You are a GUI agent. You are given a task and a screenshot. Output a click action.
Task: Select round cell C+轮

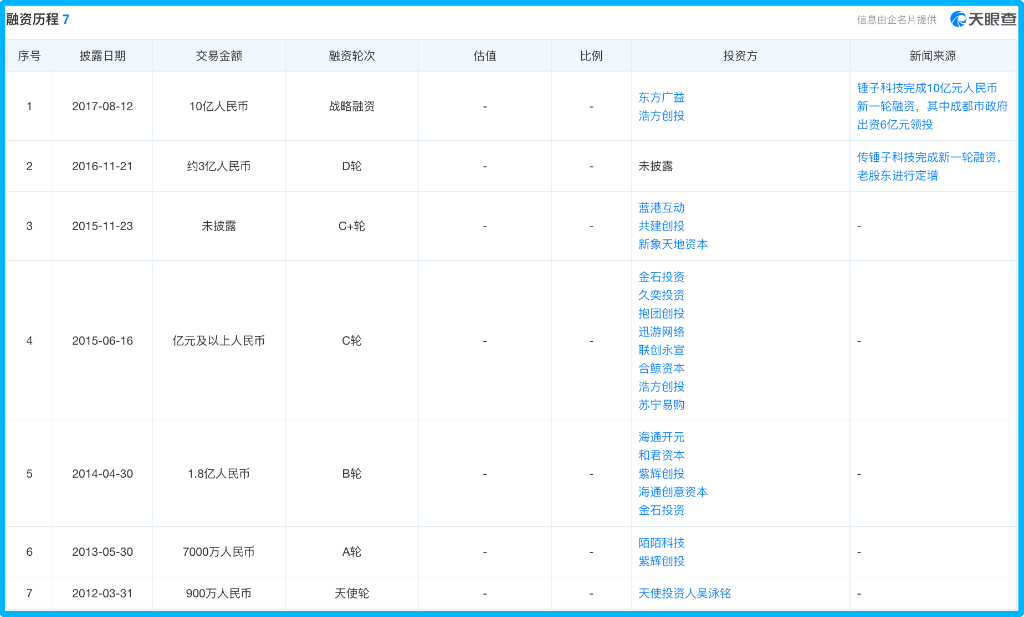(351, 226)
